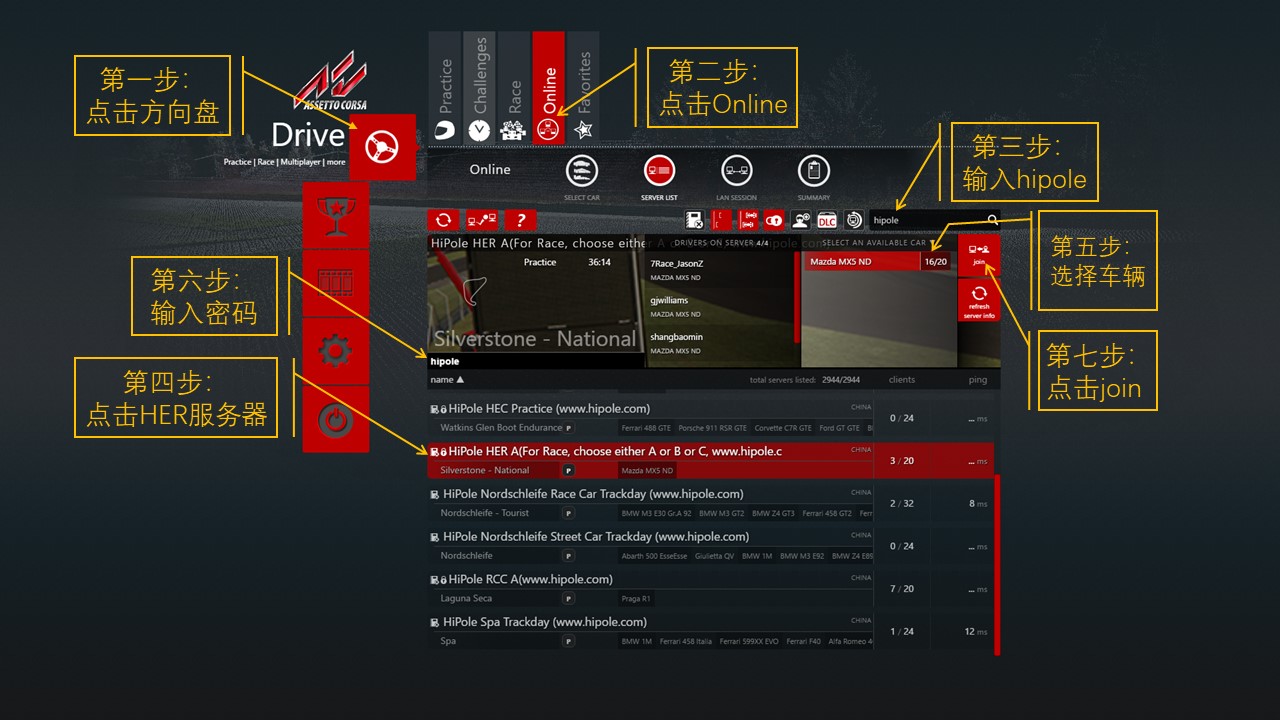The height and width of the screenshot is (720, 1280).
Task: Sort servers by the name column
Action: pyautogui.click(x=447, y=380)
